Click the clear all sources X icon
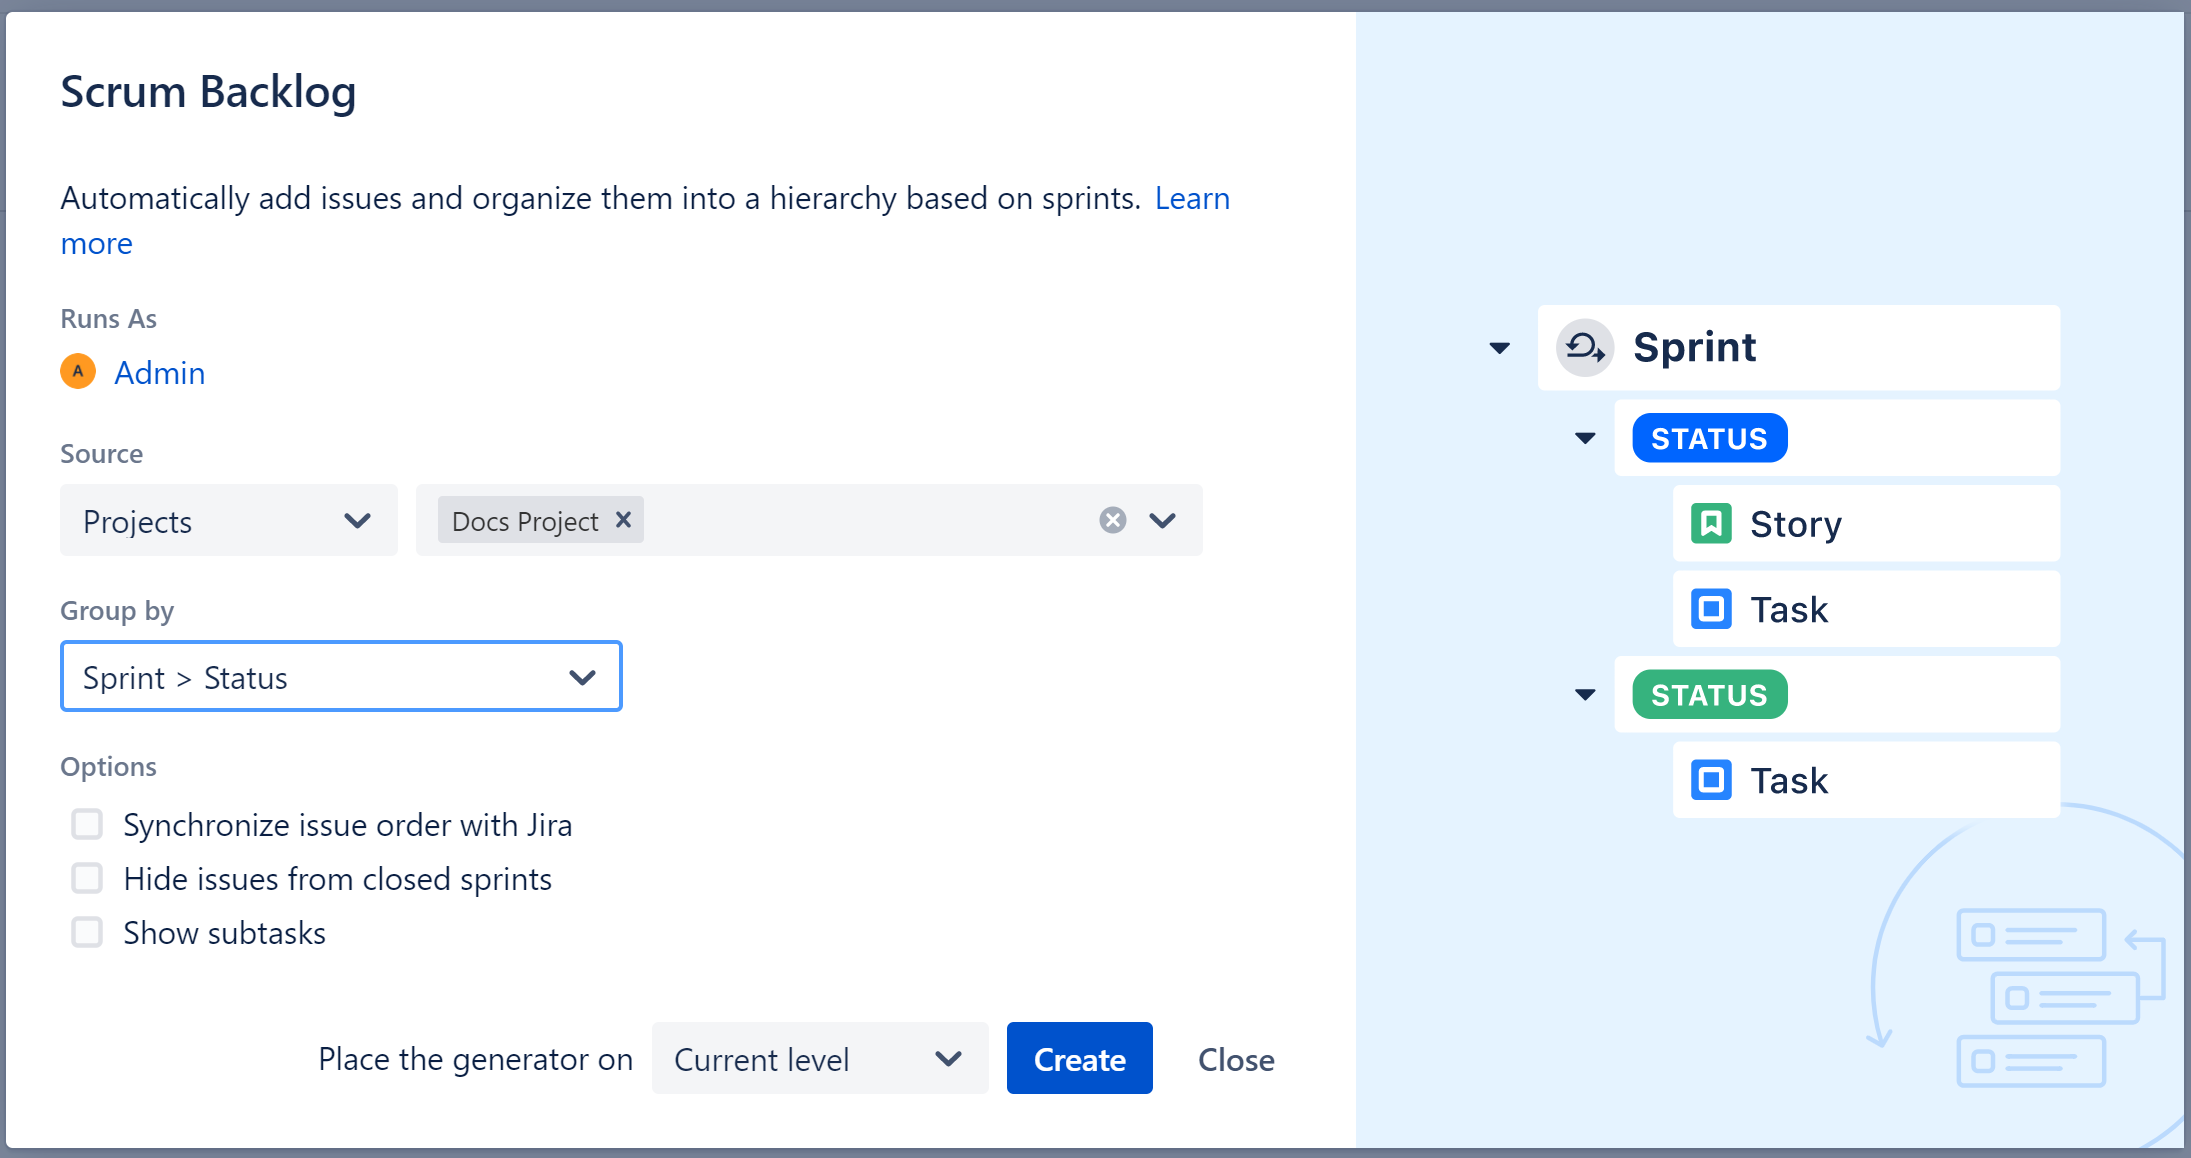Viewport: 2191px width, 1158px height. (1113, 520)
